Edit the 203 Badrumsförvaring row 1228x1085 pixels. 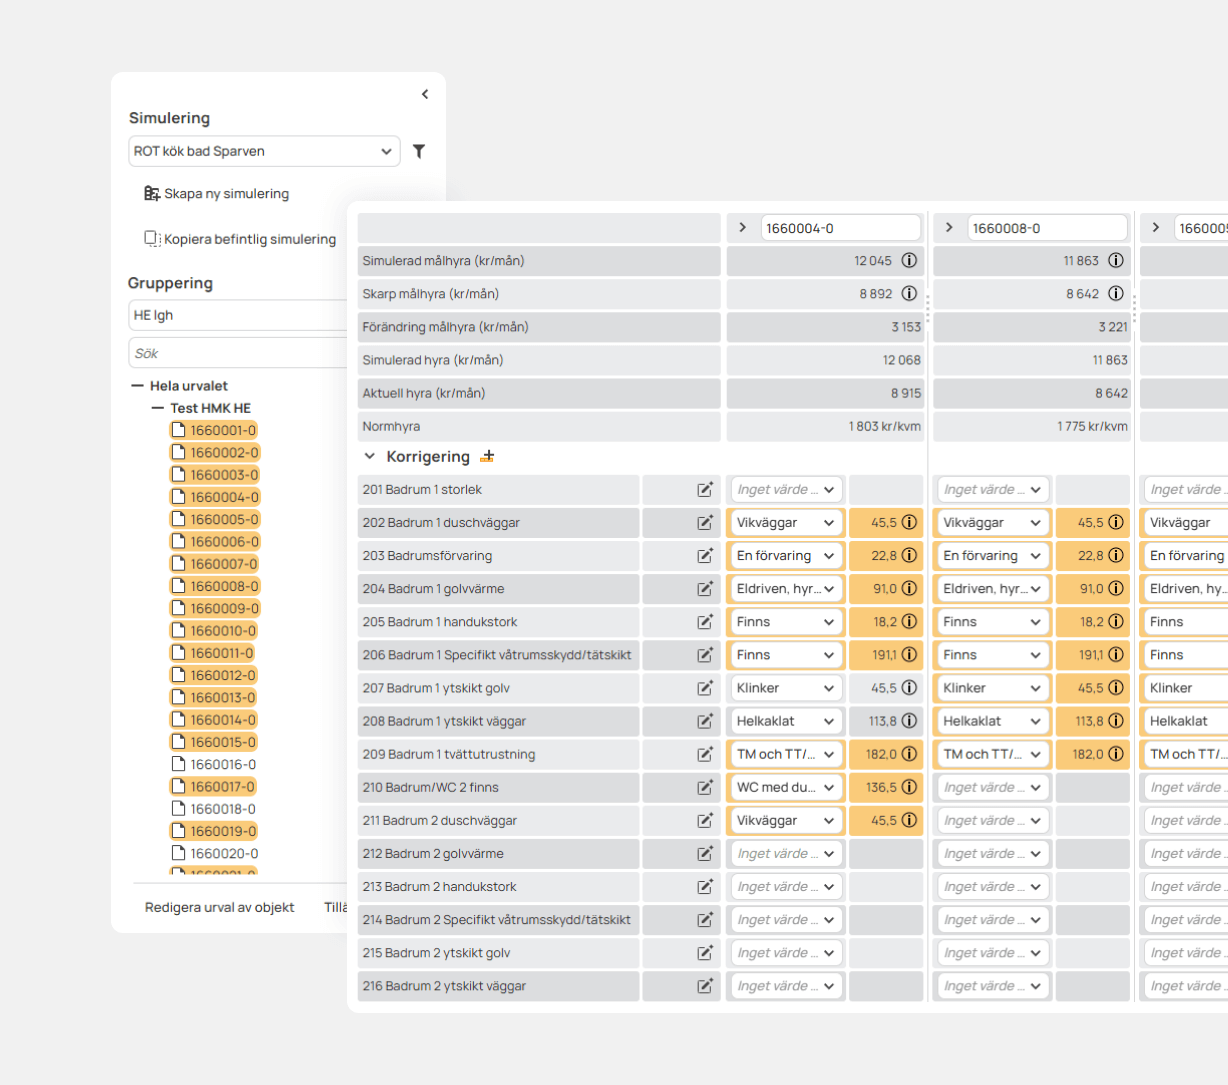tap(705, 555)
